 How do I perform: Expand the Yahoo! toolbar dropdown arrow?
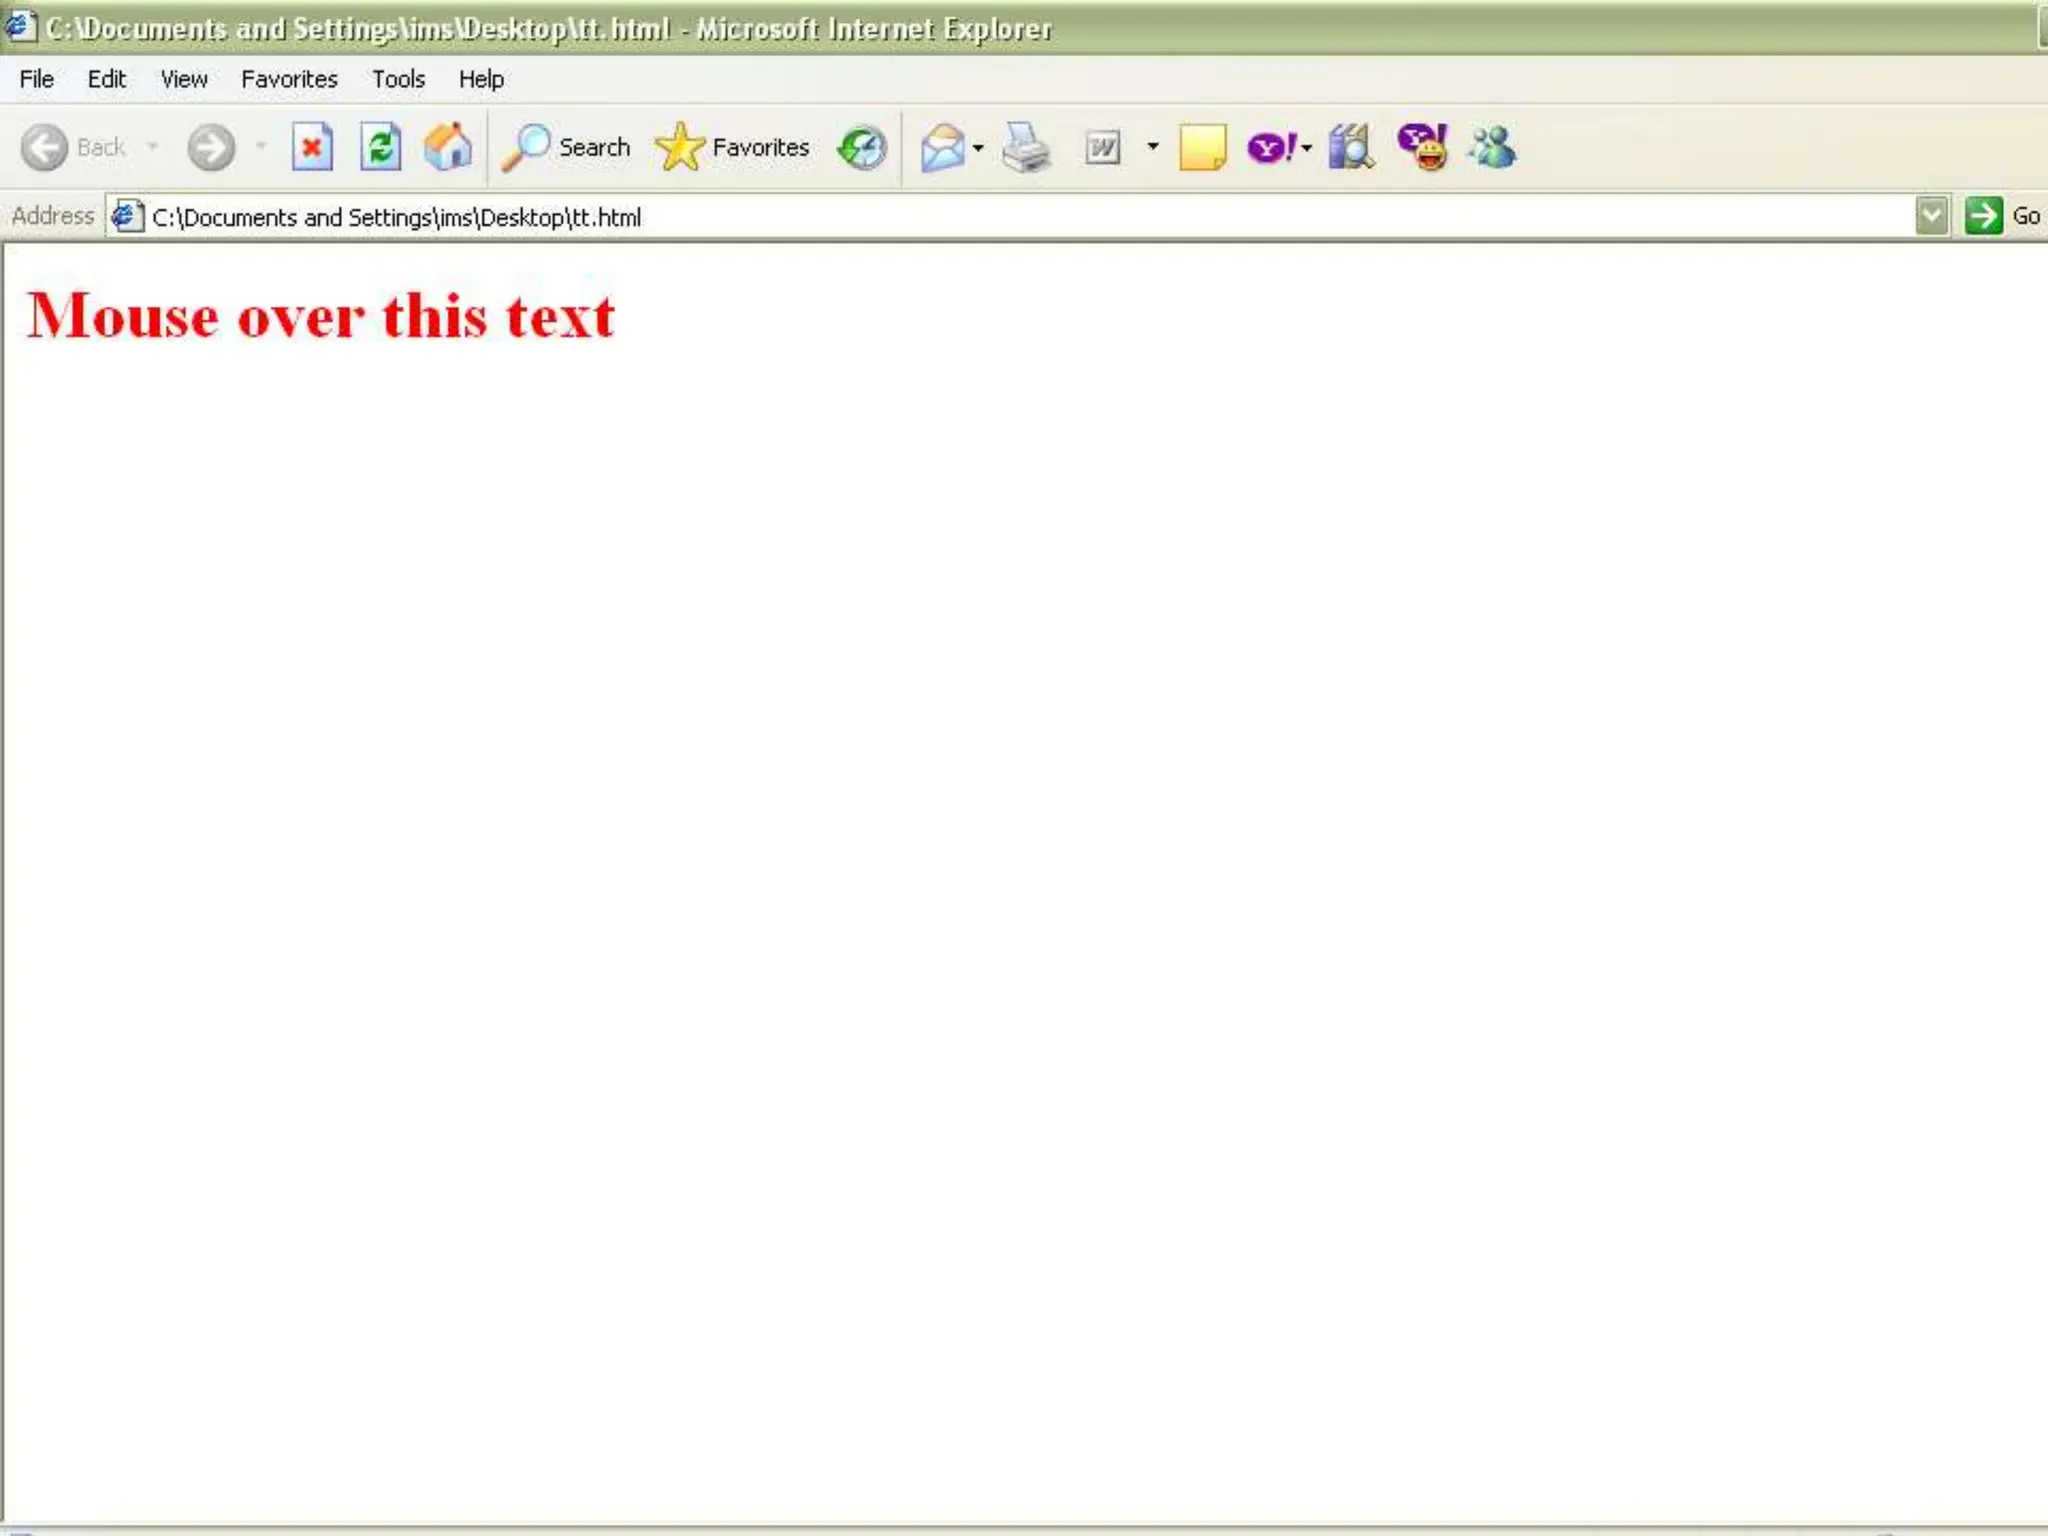[1307, 148]
